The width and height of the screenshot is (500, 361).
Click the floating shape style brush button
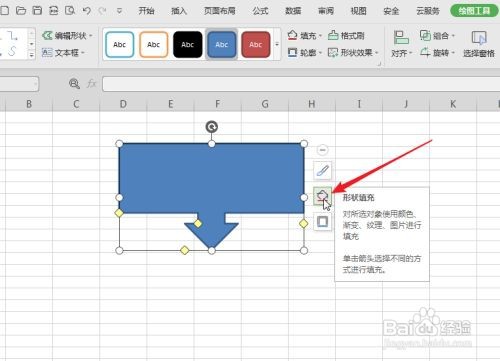pos(322,171)
